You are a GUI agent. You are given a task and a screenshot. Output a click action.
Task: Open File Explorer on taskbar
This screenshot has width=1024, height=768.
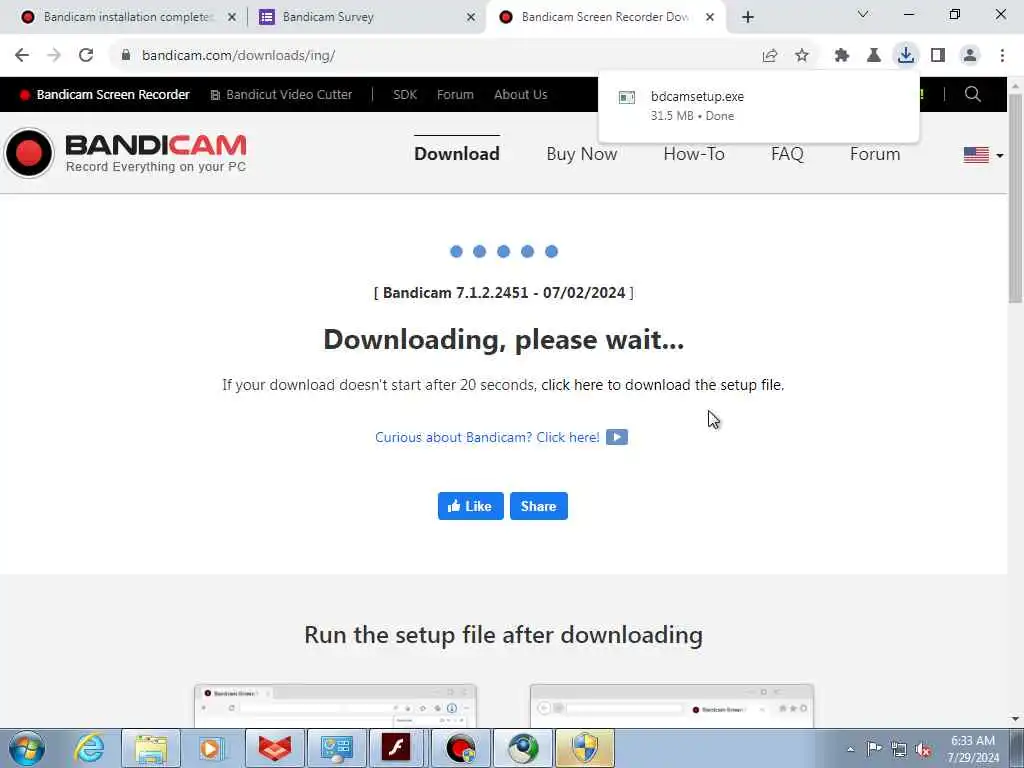point(151,748)
